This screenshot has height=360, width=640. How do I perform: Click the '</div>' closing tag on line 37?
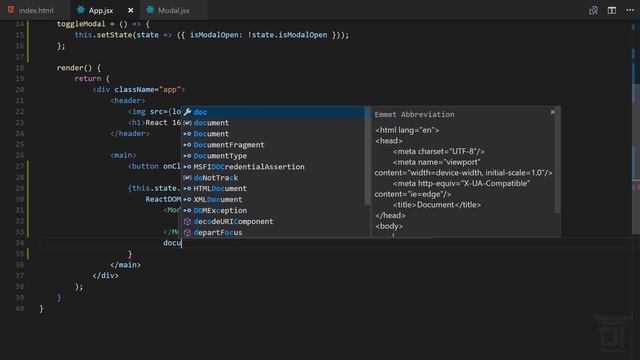pyautogui.click(x=105, y=276)
